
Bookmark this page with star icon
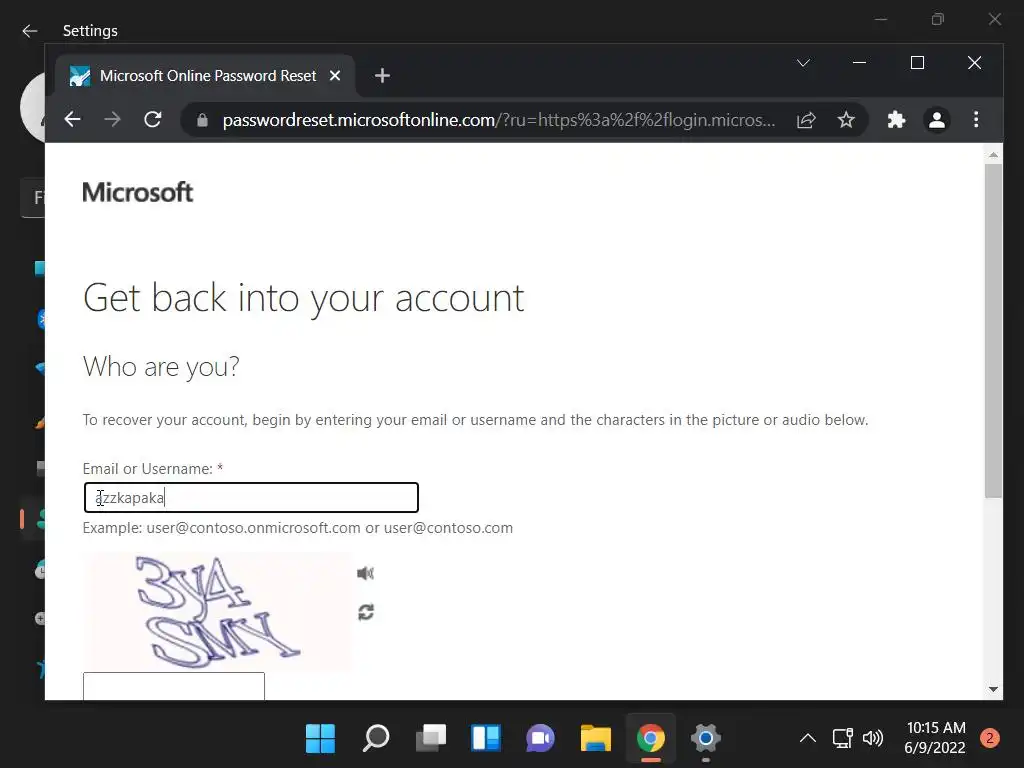pyautogui.click(x=846, y=120)
